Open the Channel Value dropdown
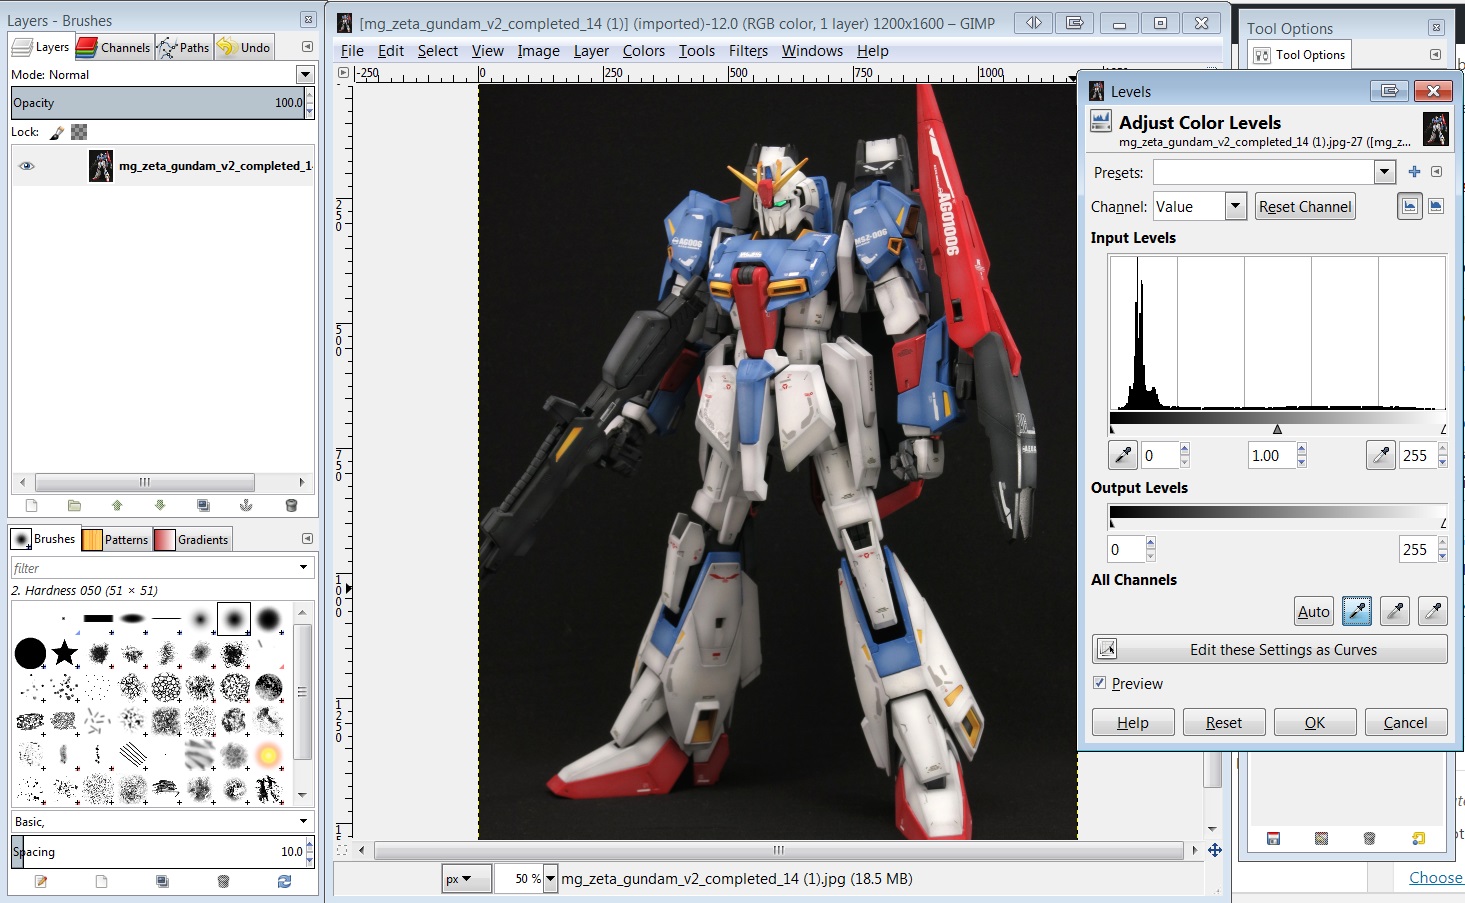This screenshot has height=903, width=1465. coord(1236,206)
